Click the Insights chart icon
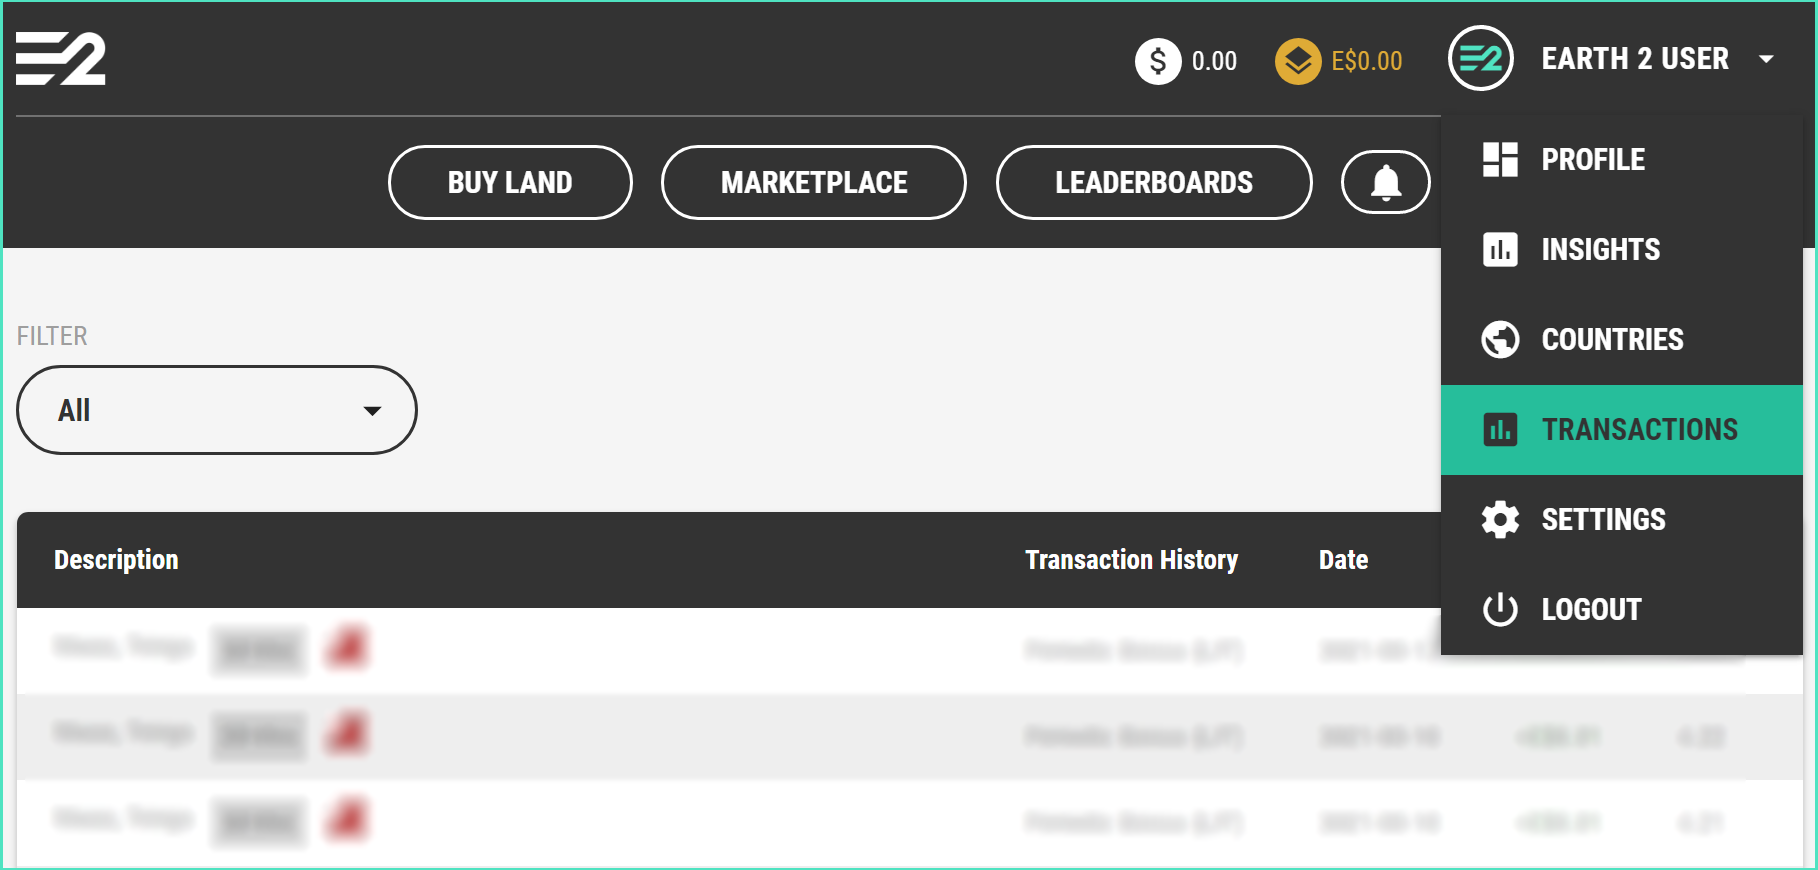The height and width of the screenshot is (870, 1818). click(1500, 249)
